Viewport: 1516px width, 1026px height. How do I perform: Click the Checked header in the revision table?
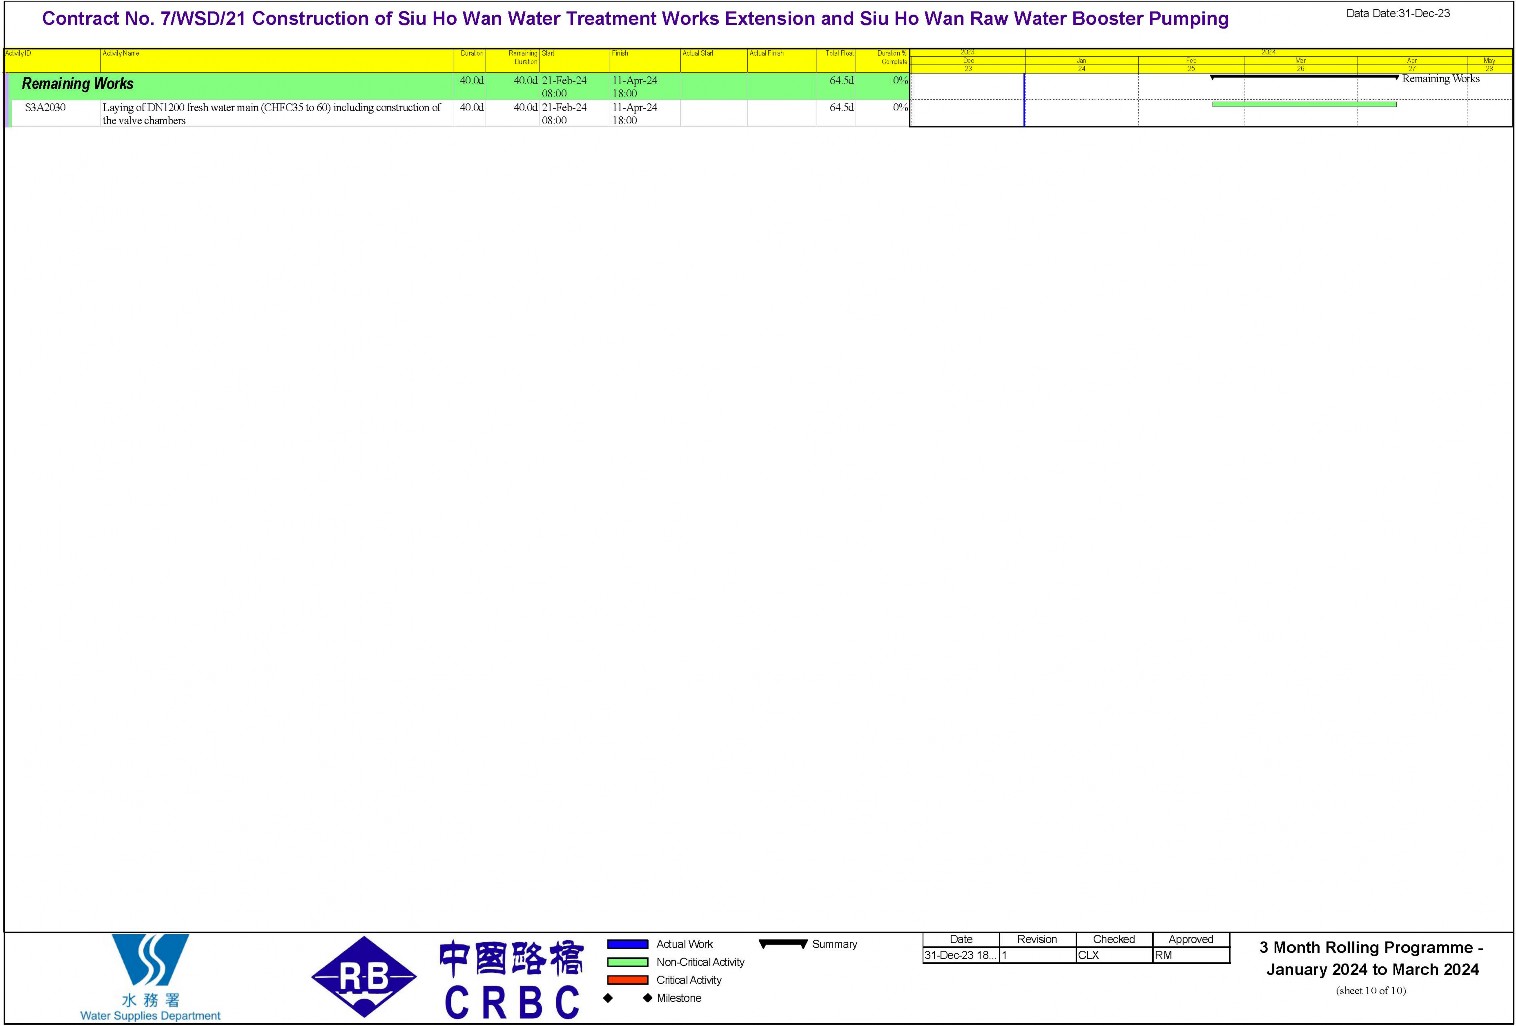[1114, 939]
